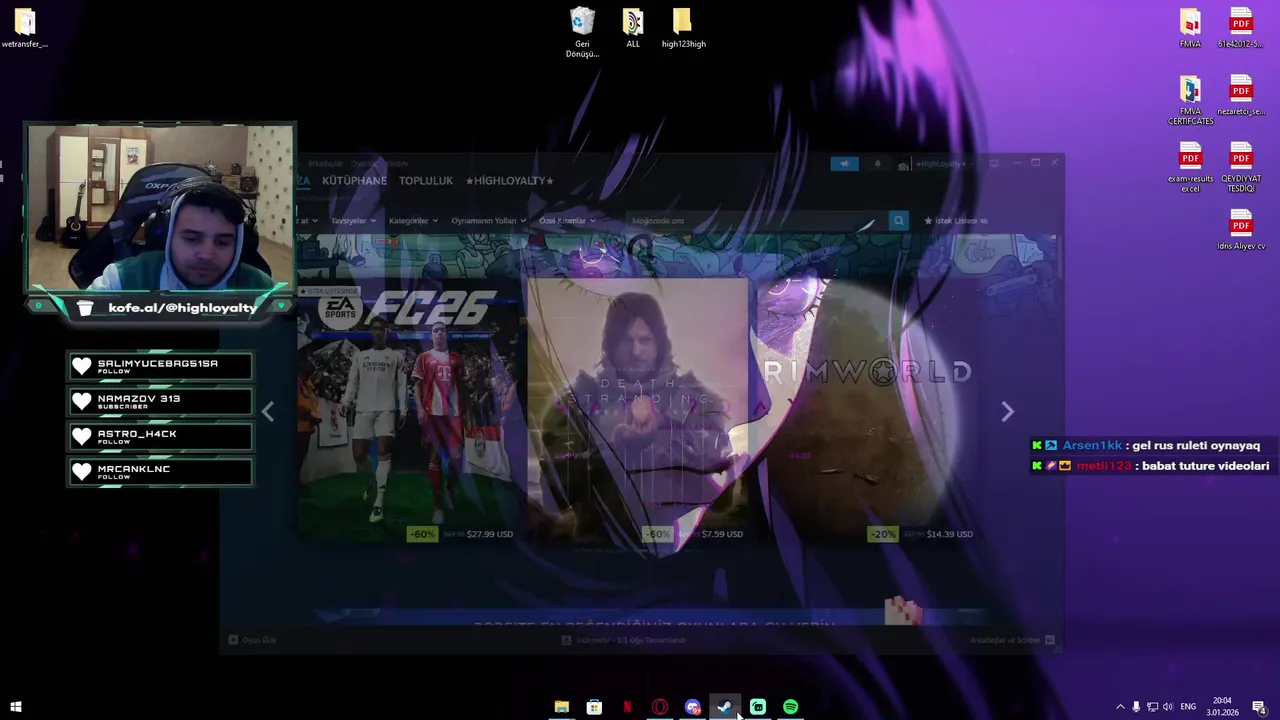The image size is (1280, 720).
Task: Open File Explorer in the taskbar
Action: click(562, 707)
